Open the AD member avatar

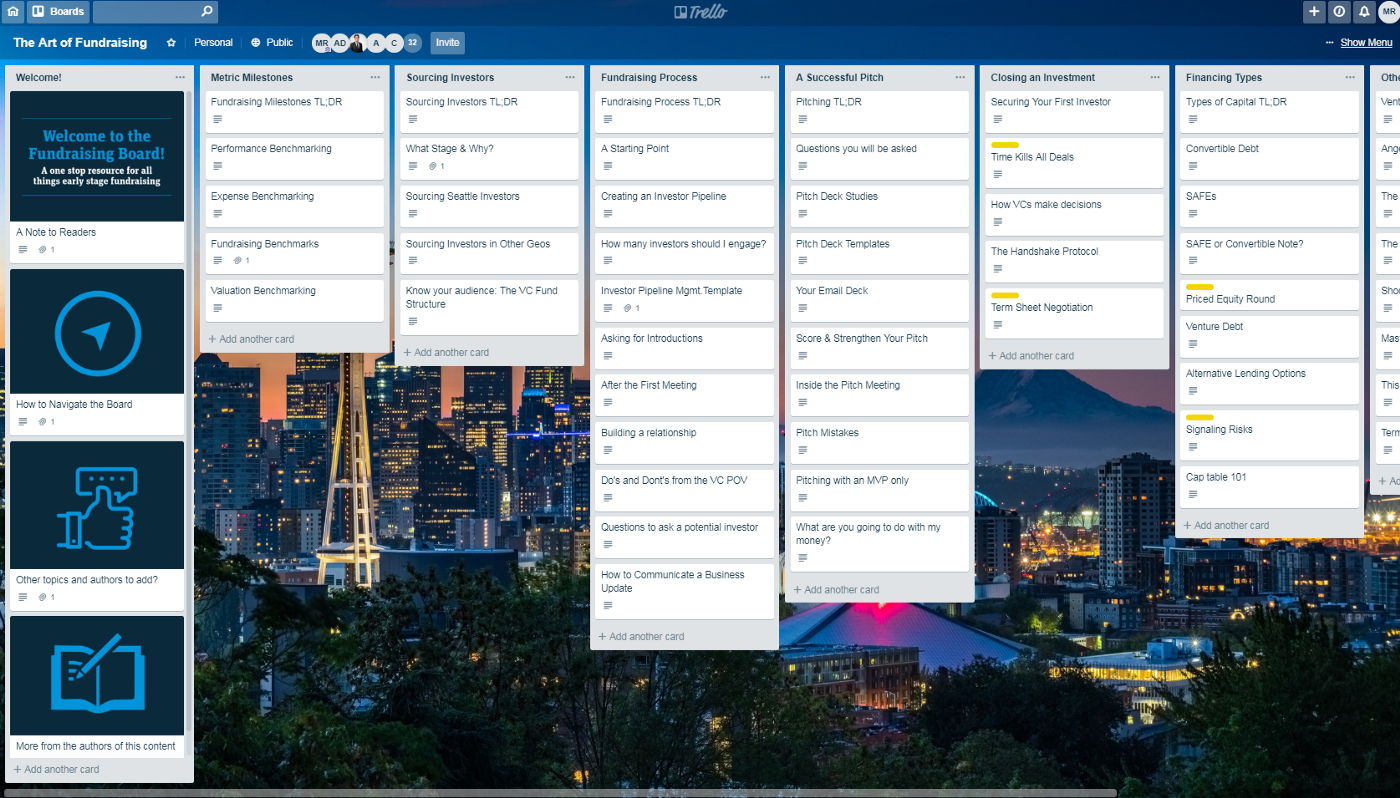tap(340, 43)
